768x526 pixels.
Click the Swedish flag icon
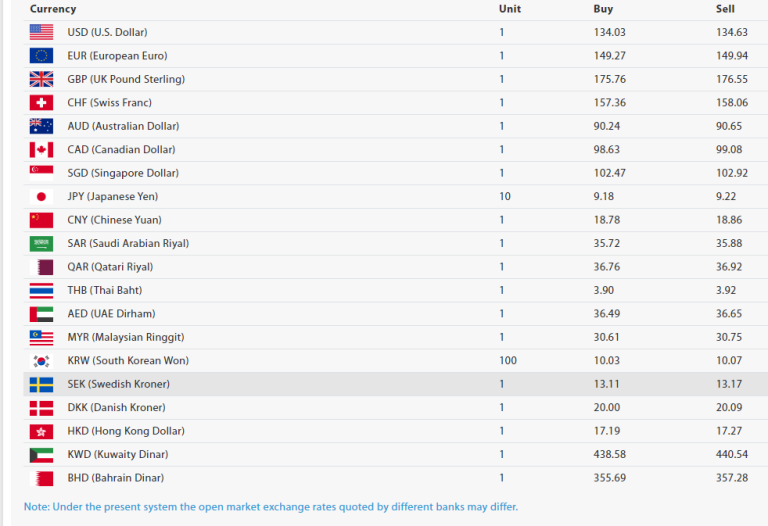41,384
